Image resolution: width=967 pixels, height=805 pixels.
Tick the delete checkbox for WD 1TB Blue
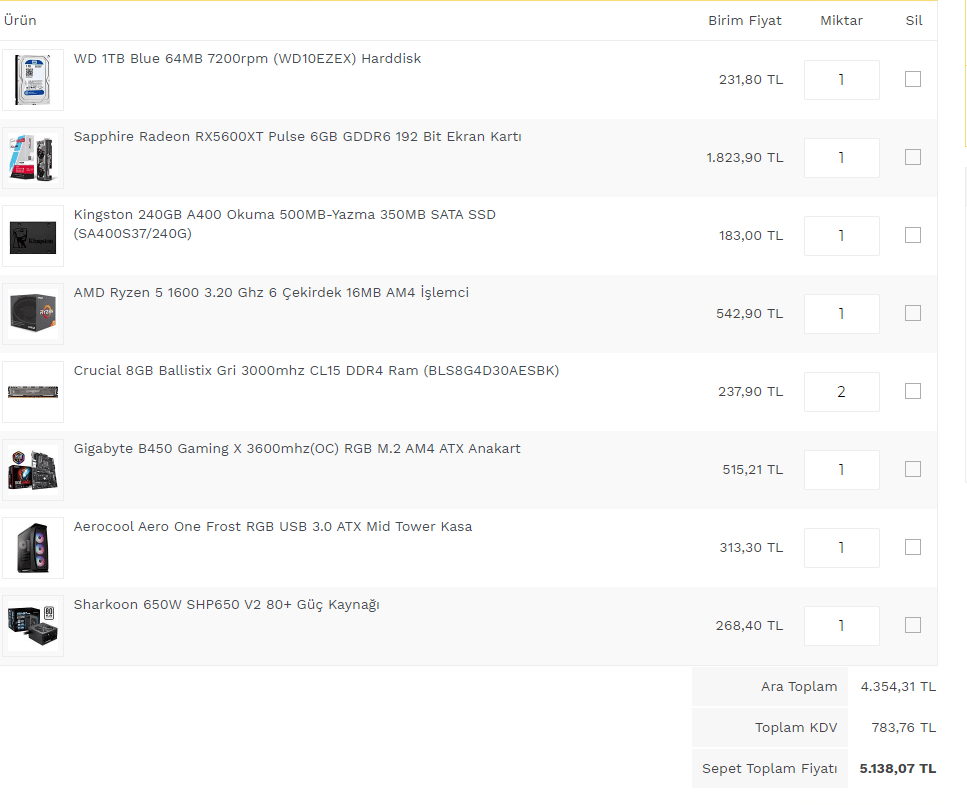point(913,79)
